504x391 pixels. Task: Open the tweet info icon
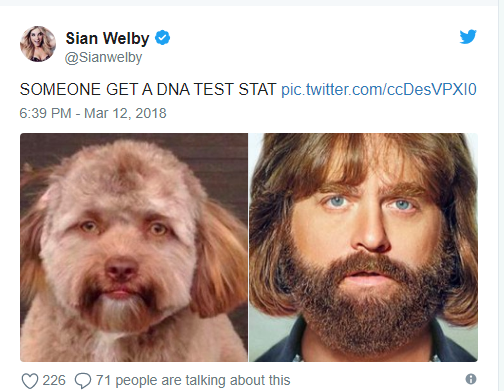tap(471, 379)
